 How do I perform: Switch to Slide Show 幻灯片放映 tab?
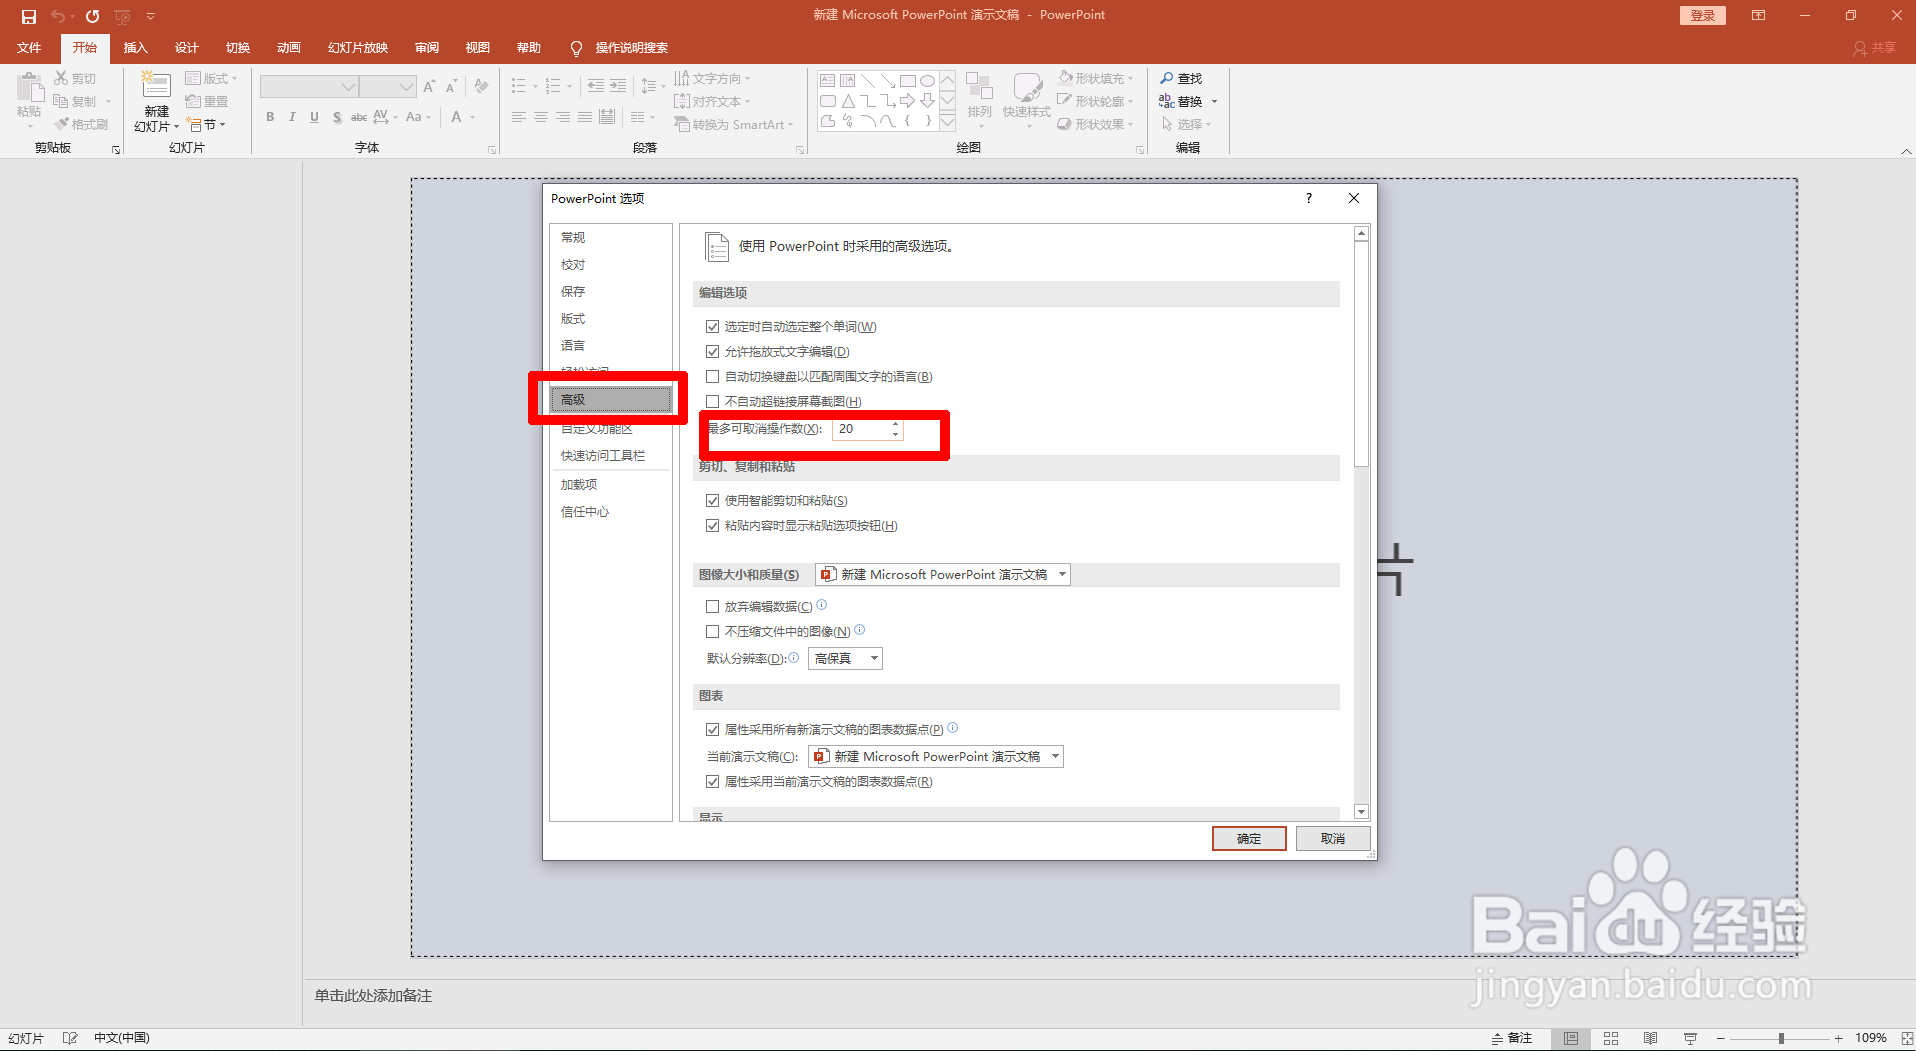358,48
